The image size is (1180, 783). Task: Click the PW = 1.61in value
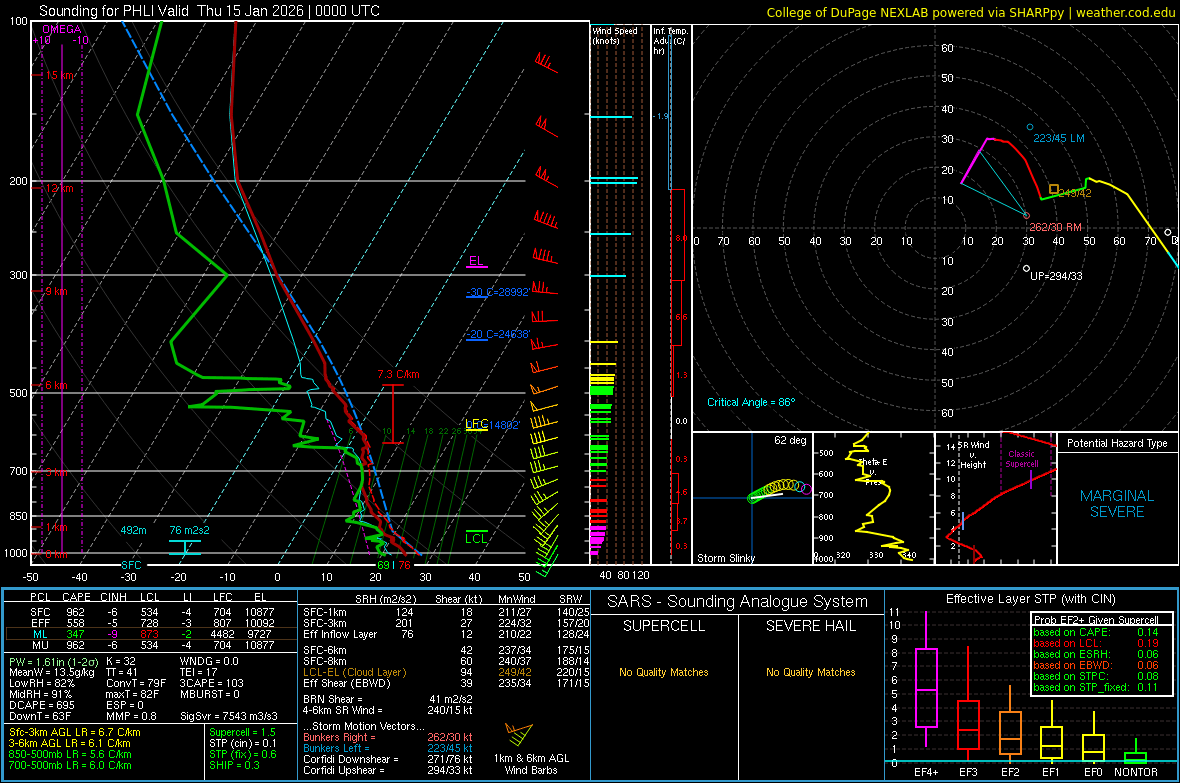[x=52, y=661]
